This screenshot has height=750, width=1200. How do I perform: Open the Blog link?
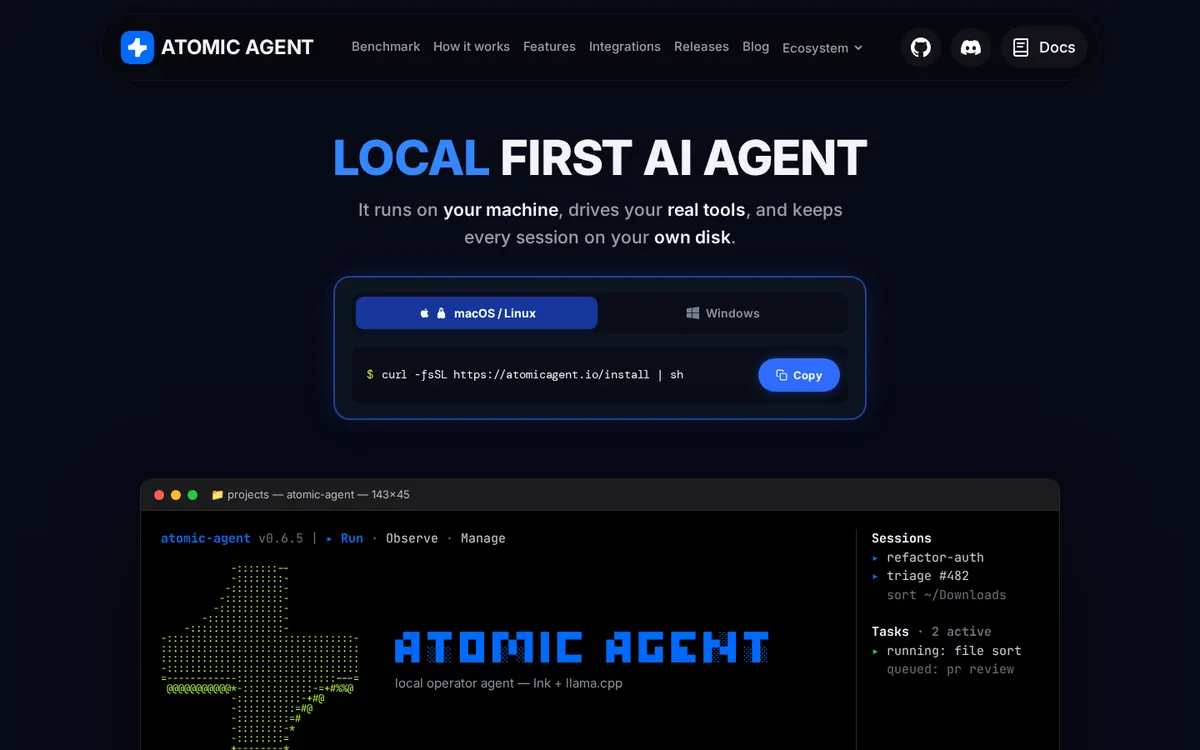[x=756, y=47]
